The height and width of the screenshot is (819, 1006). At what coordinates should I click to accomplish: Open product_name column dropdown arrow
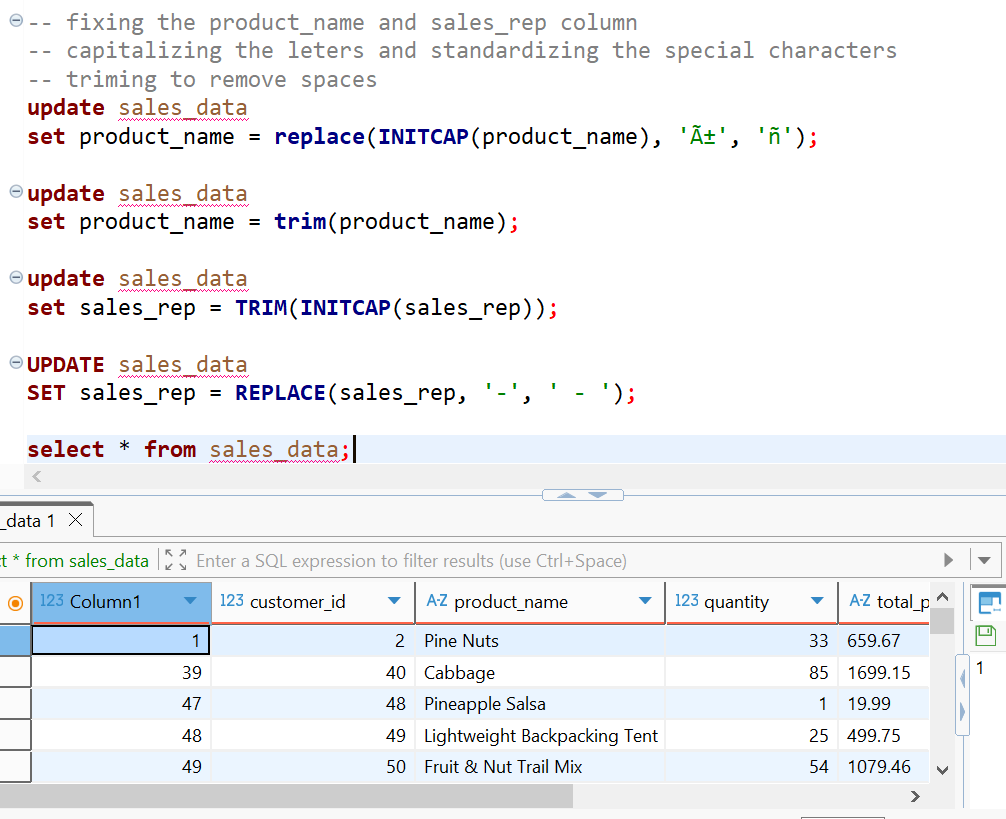point(645,601)
